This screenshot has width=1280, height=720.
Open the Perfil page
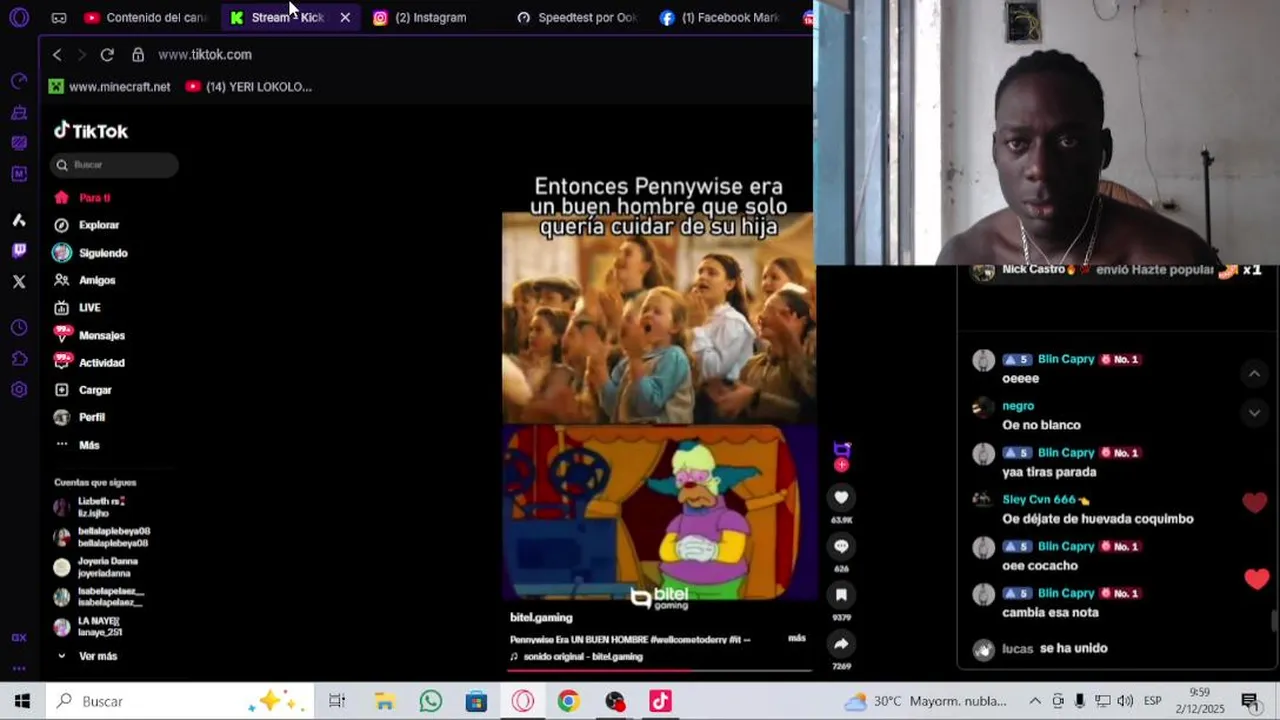(80, 417)
